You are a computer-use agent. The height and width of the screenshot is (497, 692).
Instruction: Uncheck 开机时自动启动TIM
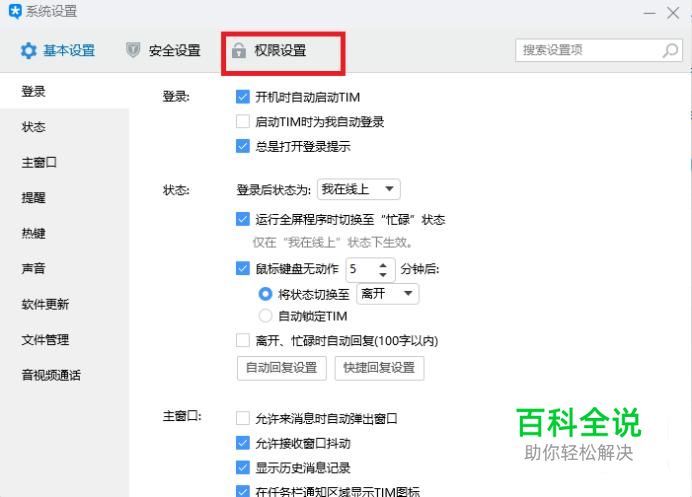(243, 97)
